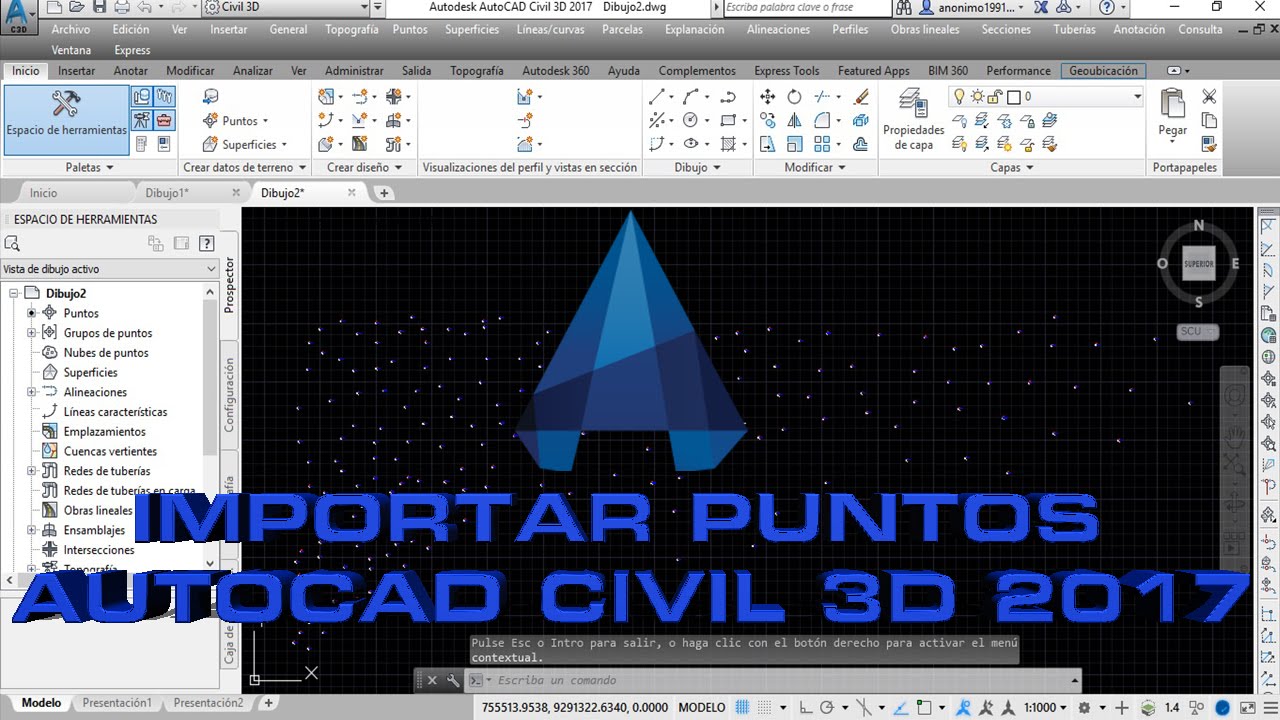Click the Copy icon in Portapapeles
This screenshot has width=1280, height=720.
pyautogui.click(x=1209, y=120)
